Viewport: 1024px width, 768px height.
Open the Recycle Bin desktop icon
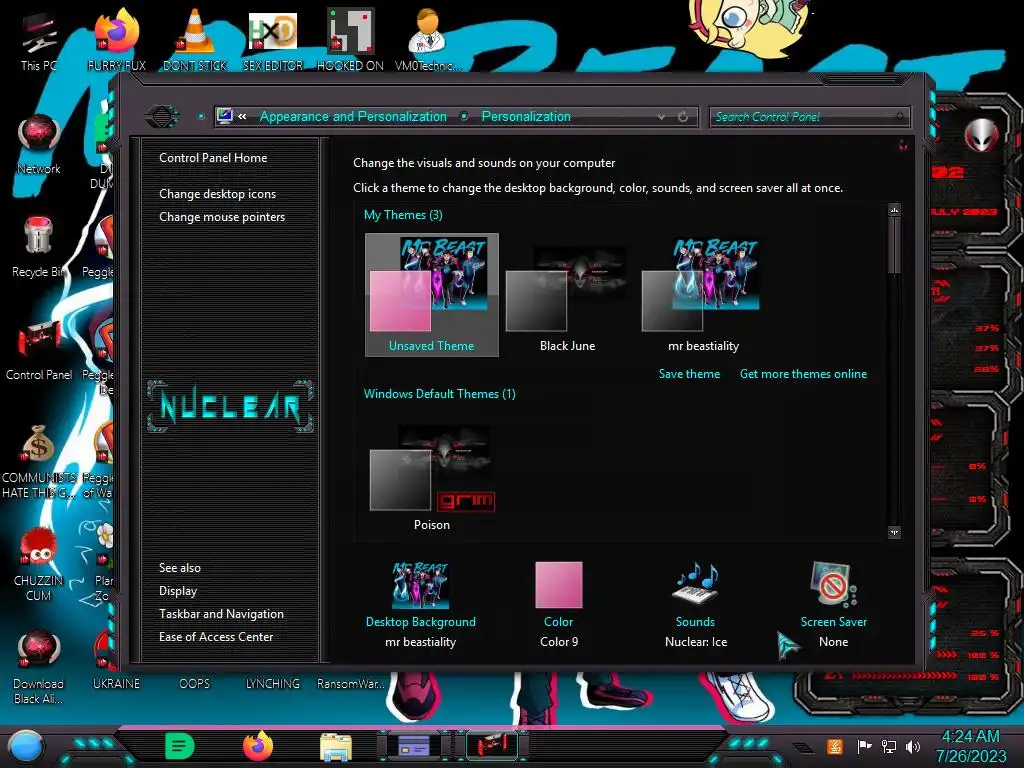click(x=39, y=247)
